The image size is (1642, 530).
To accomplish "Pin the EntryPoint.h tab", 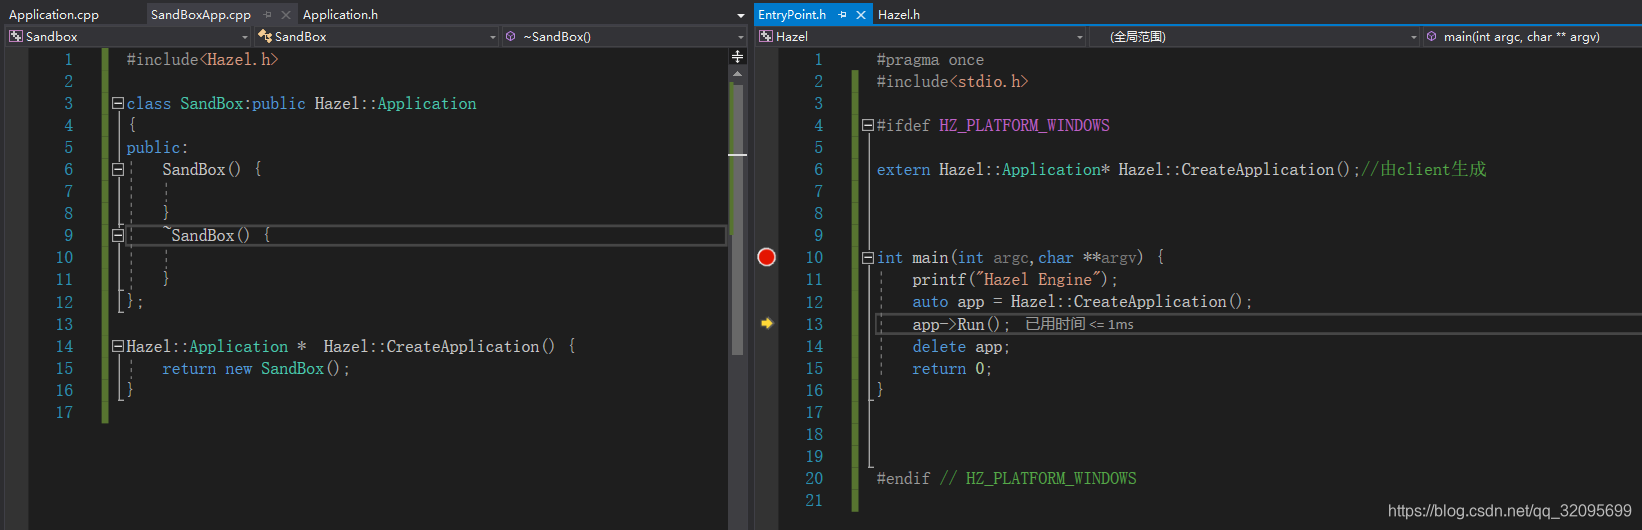I will (x=842, y=14).
